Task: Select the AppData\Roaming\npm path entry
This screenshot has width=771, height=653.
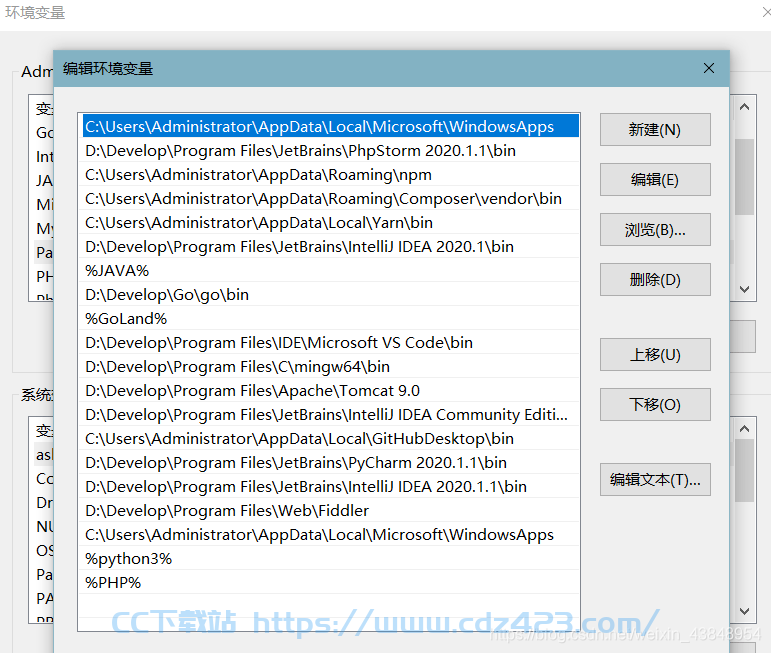Action: coord(329,175)
